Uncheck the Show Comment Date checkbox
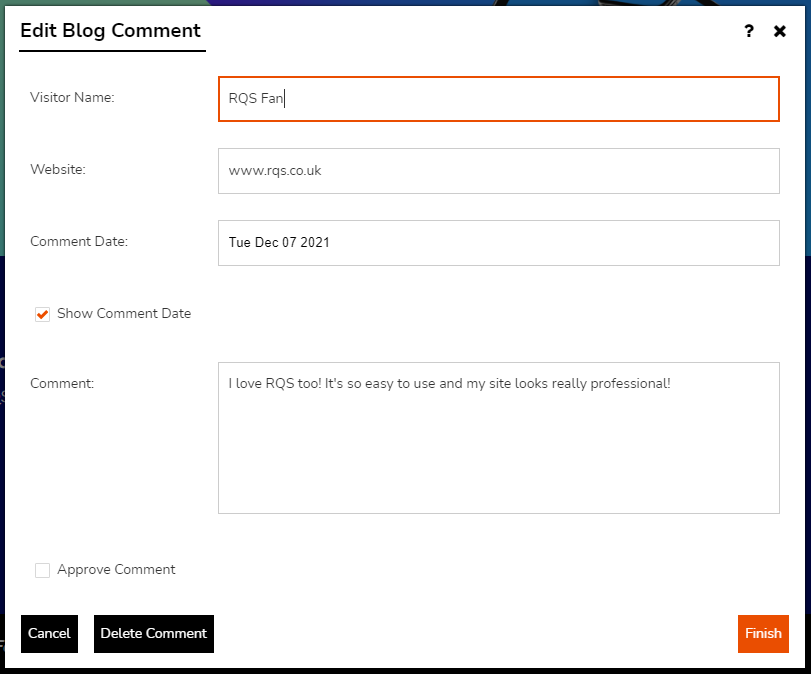The width and height of the screenshot is (811, 674). tap(42, 313)
